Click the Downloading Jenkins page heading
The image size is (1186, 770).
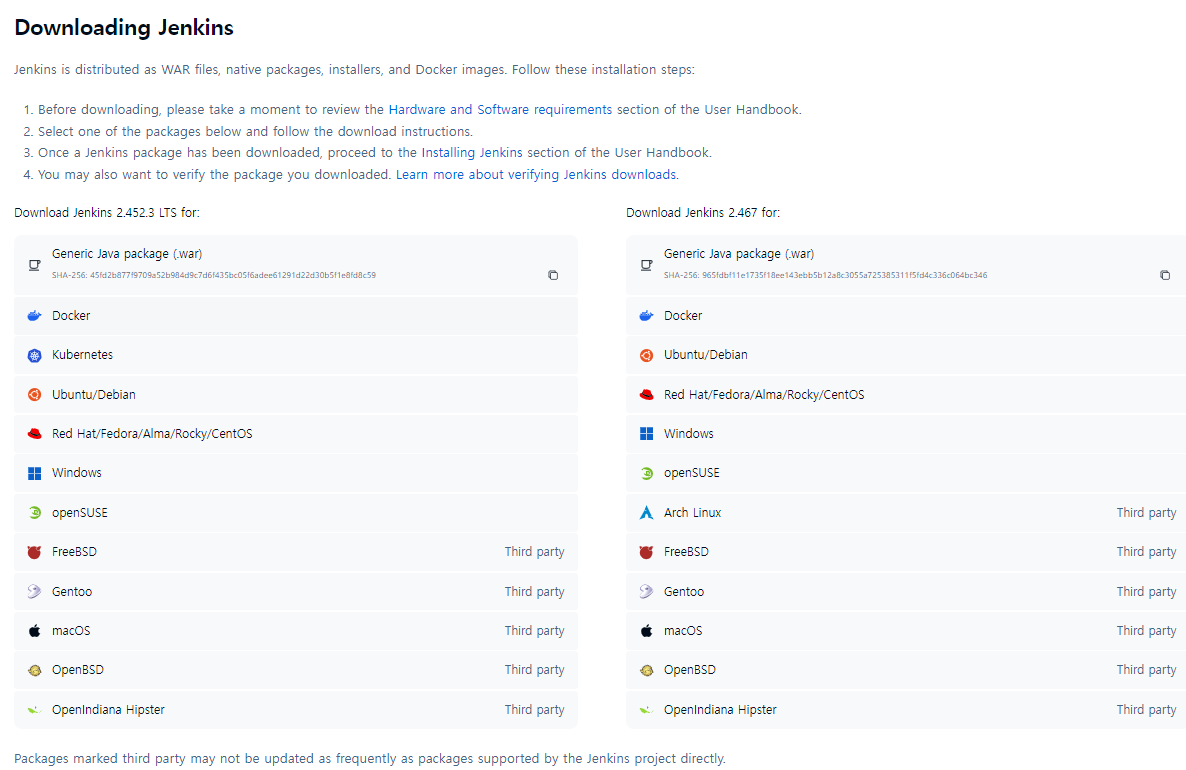click(x=124, y=28)
